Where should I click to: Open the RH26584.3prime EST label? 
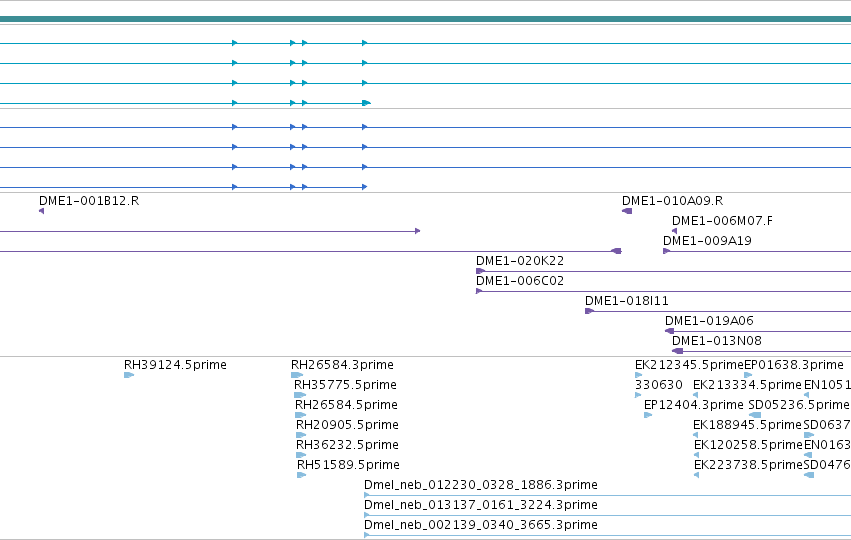[x=342, y=365]
